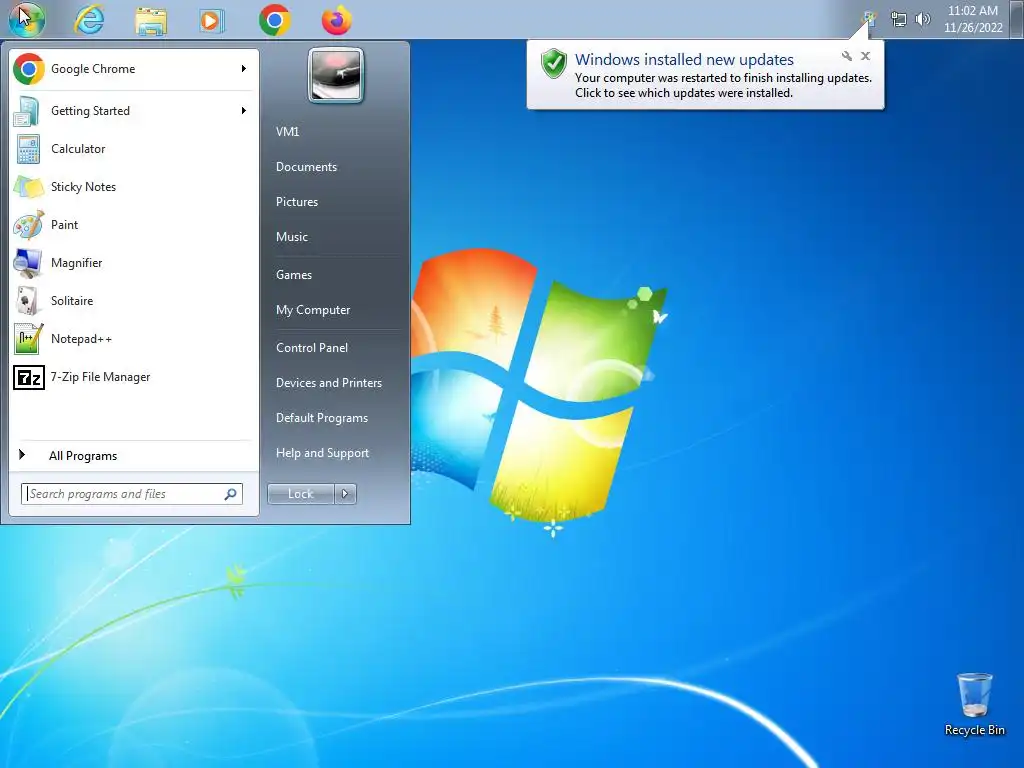This screenshot has width=1024, height=768.
Task: Open Google Chrome from the taskbar
Action: pyautogui.click(x=274, y=21)
